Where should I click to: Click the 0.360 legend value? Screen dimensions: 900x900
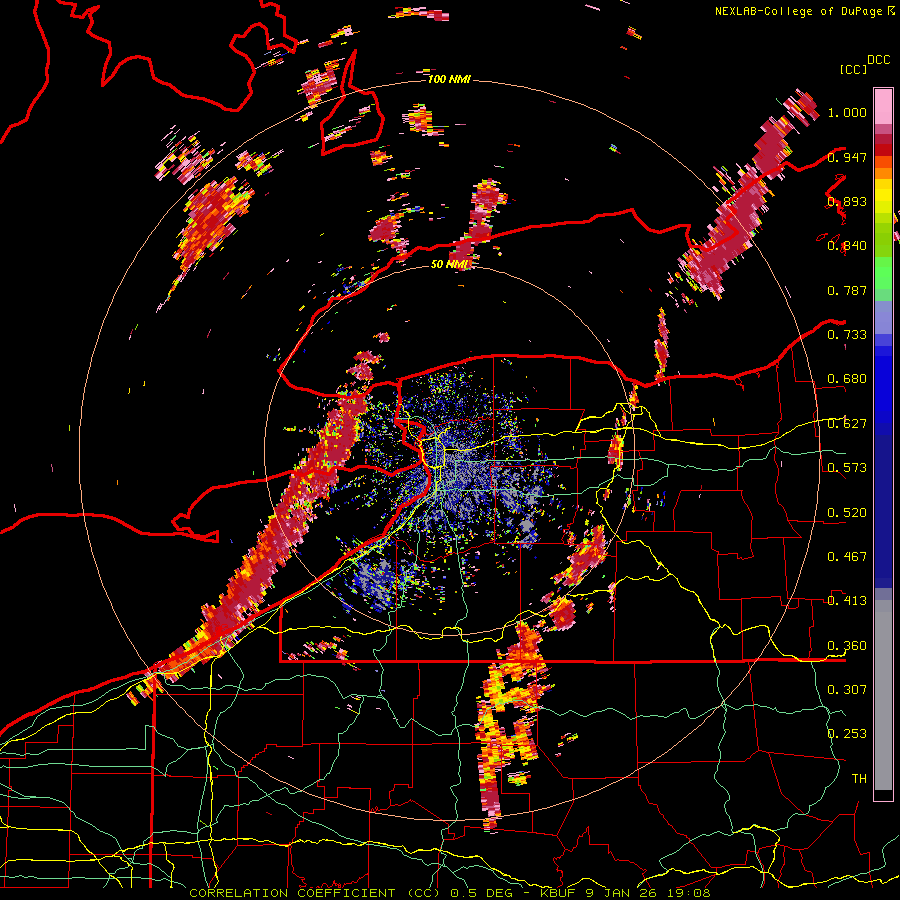(847, 646)
